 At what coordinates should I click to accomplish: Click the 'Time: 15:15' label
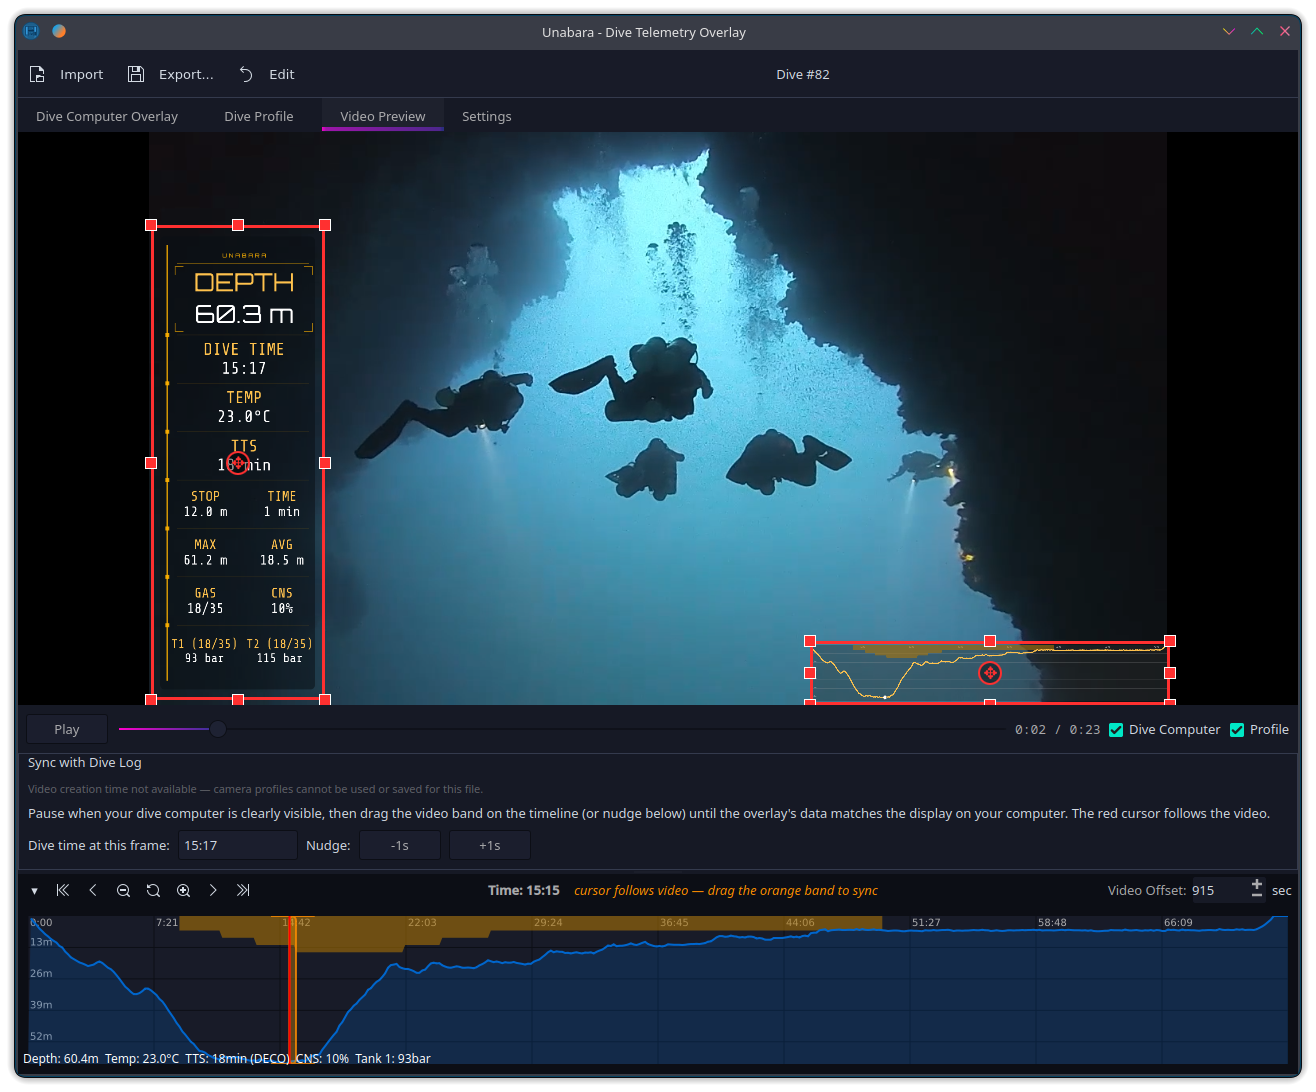(x=524, y=890)
